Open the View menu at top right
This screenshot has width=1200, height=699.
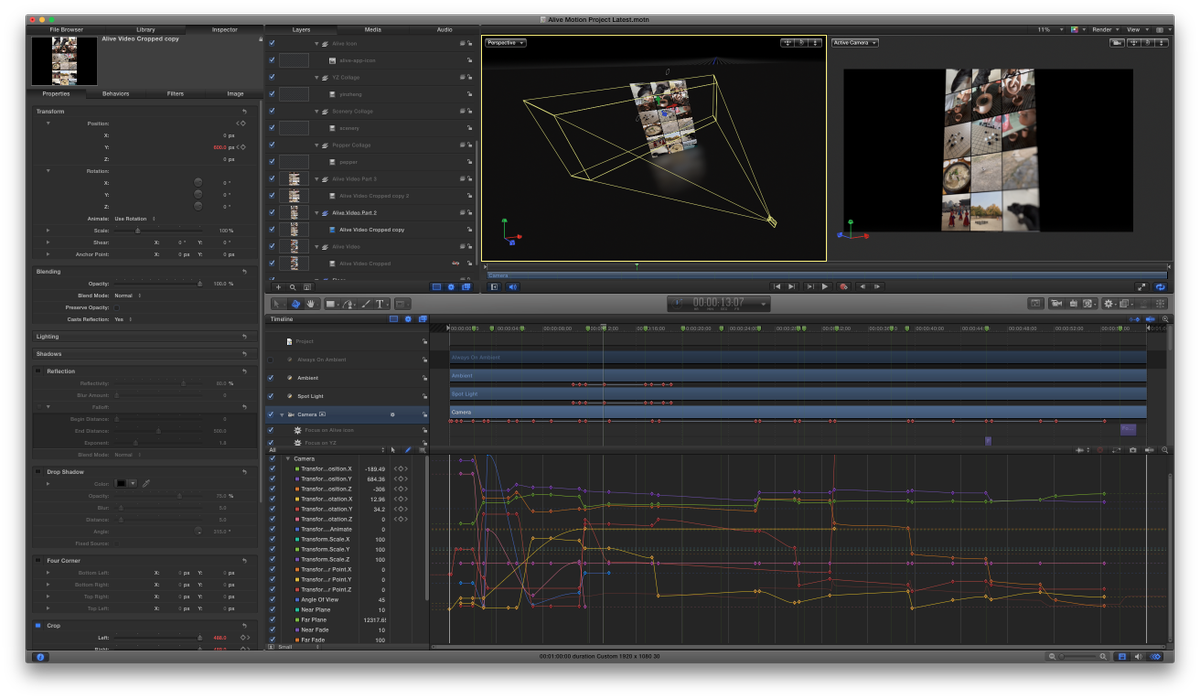[1136, 30]
